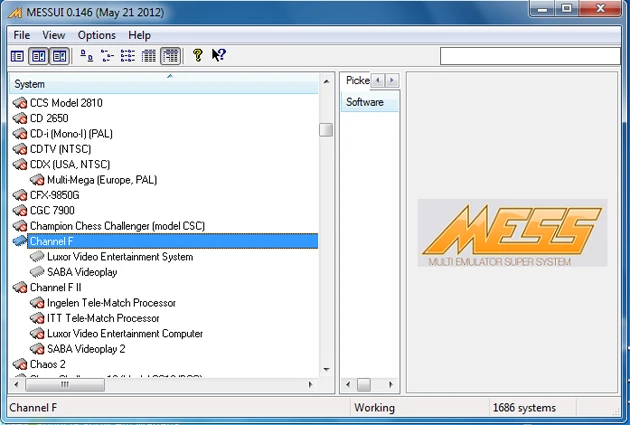The height and width of the screenshot is (425, 630).
Task: Click the system list vertical scrollbar thumb
Action: [x=326, y=130]
